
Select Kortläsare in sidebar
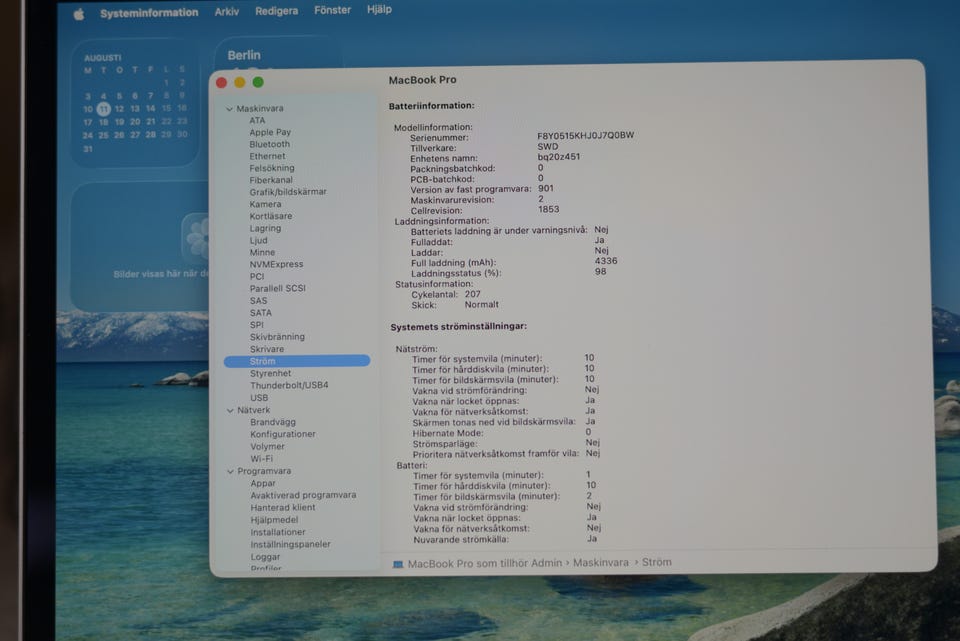271,216
